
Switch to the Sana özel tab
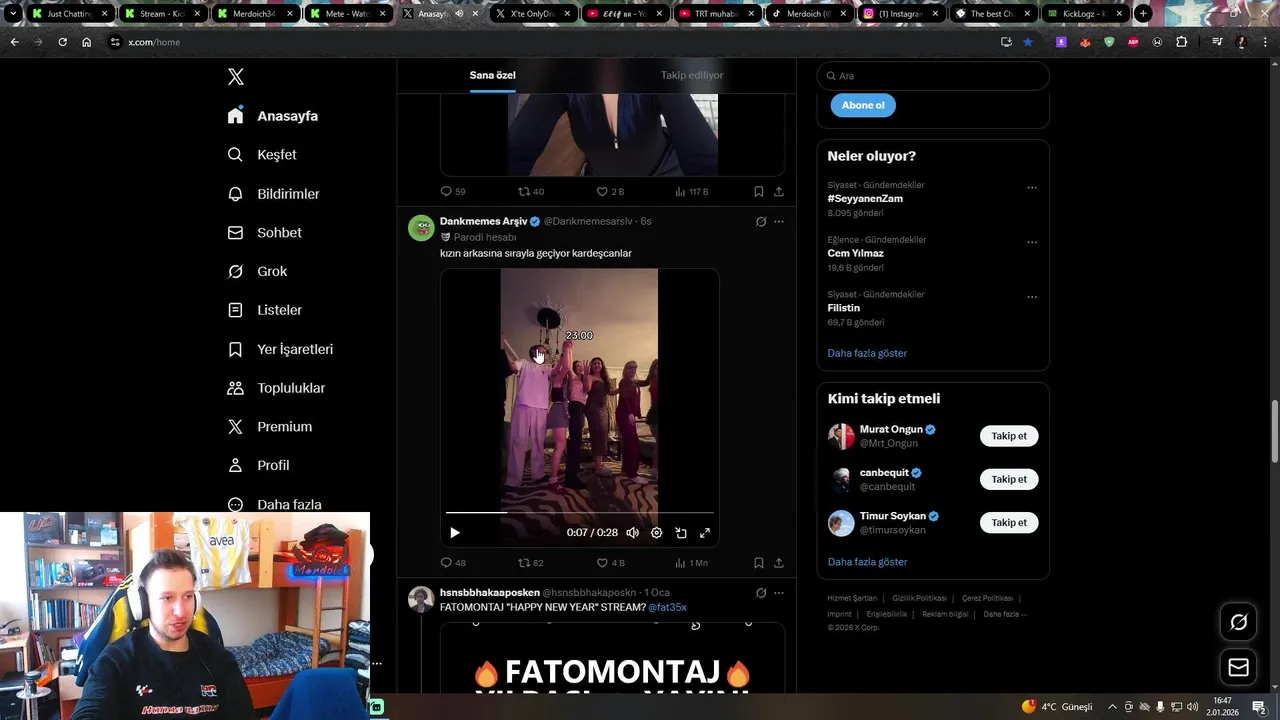(493, 75)
